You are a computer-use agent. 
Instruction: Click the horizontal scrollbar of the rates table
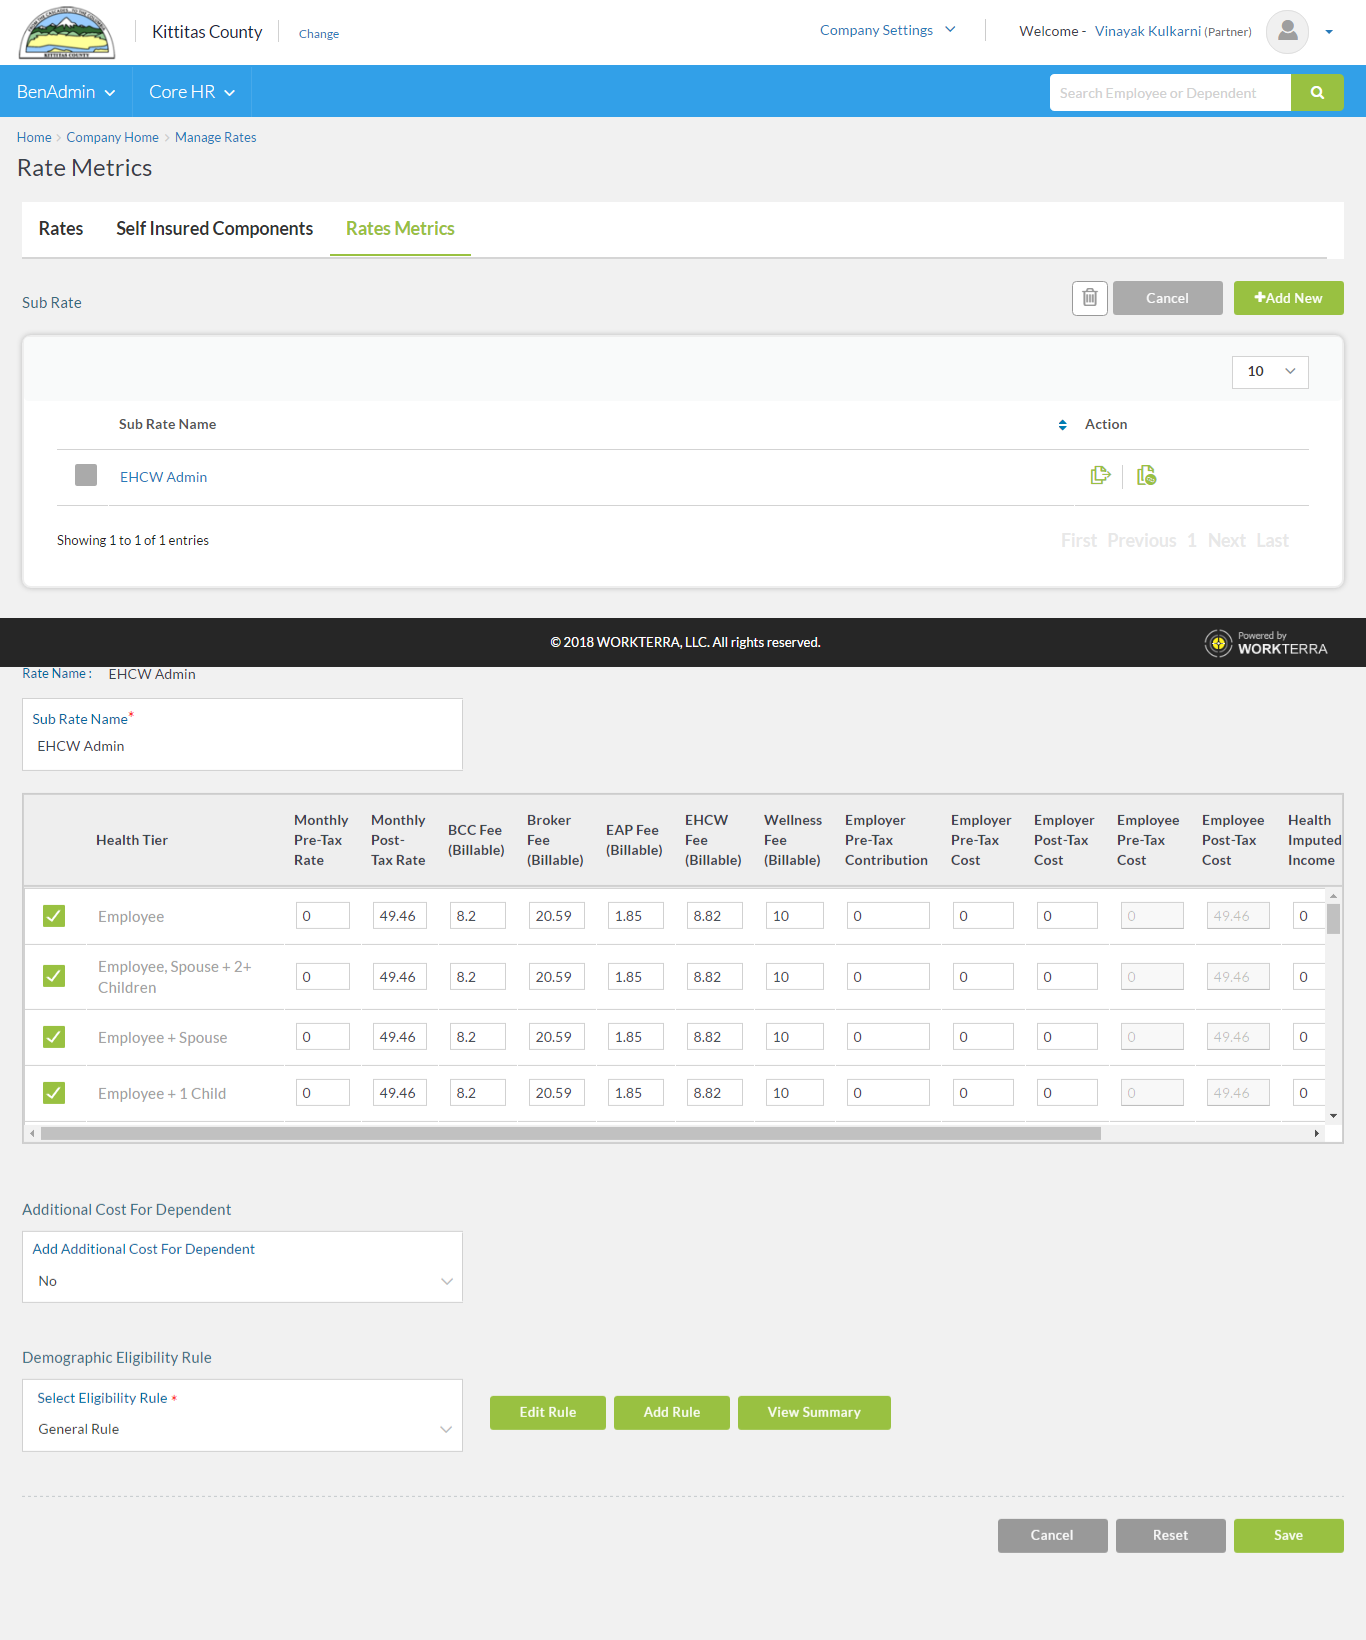coord(570,1134)
